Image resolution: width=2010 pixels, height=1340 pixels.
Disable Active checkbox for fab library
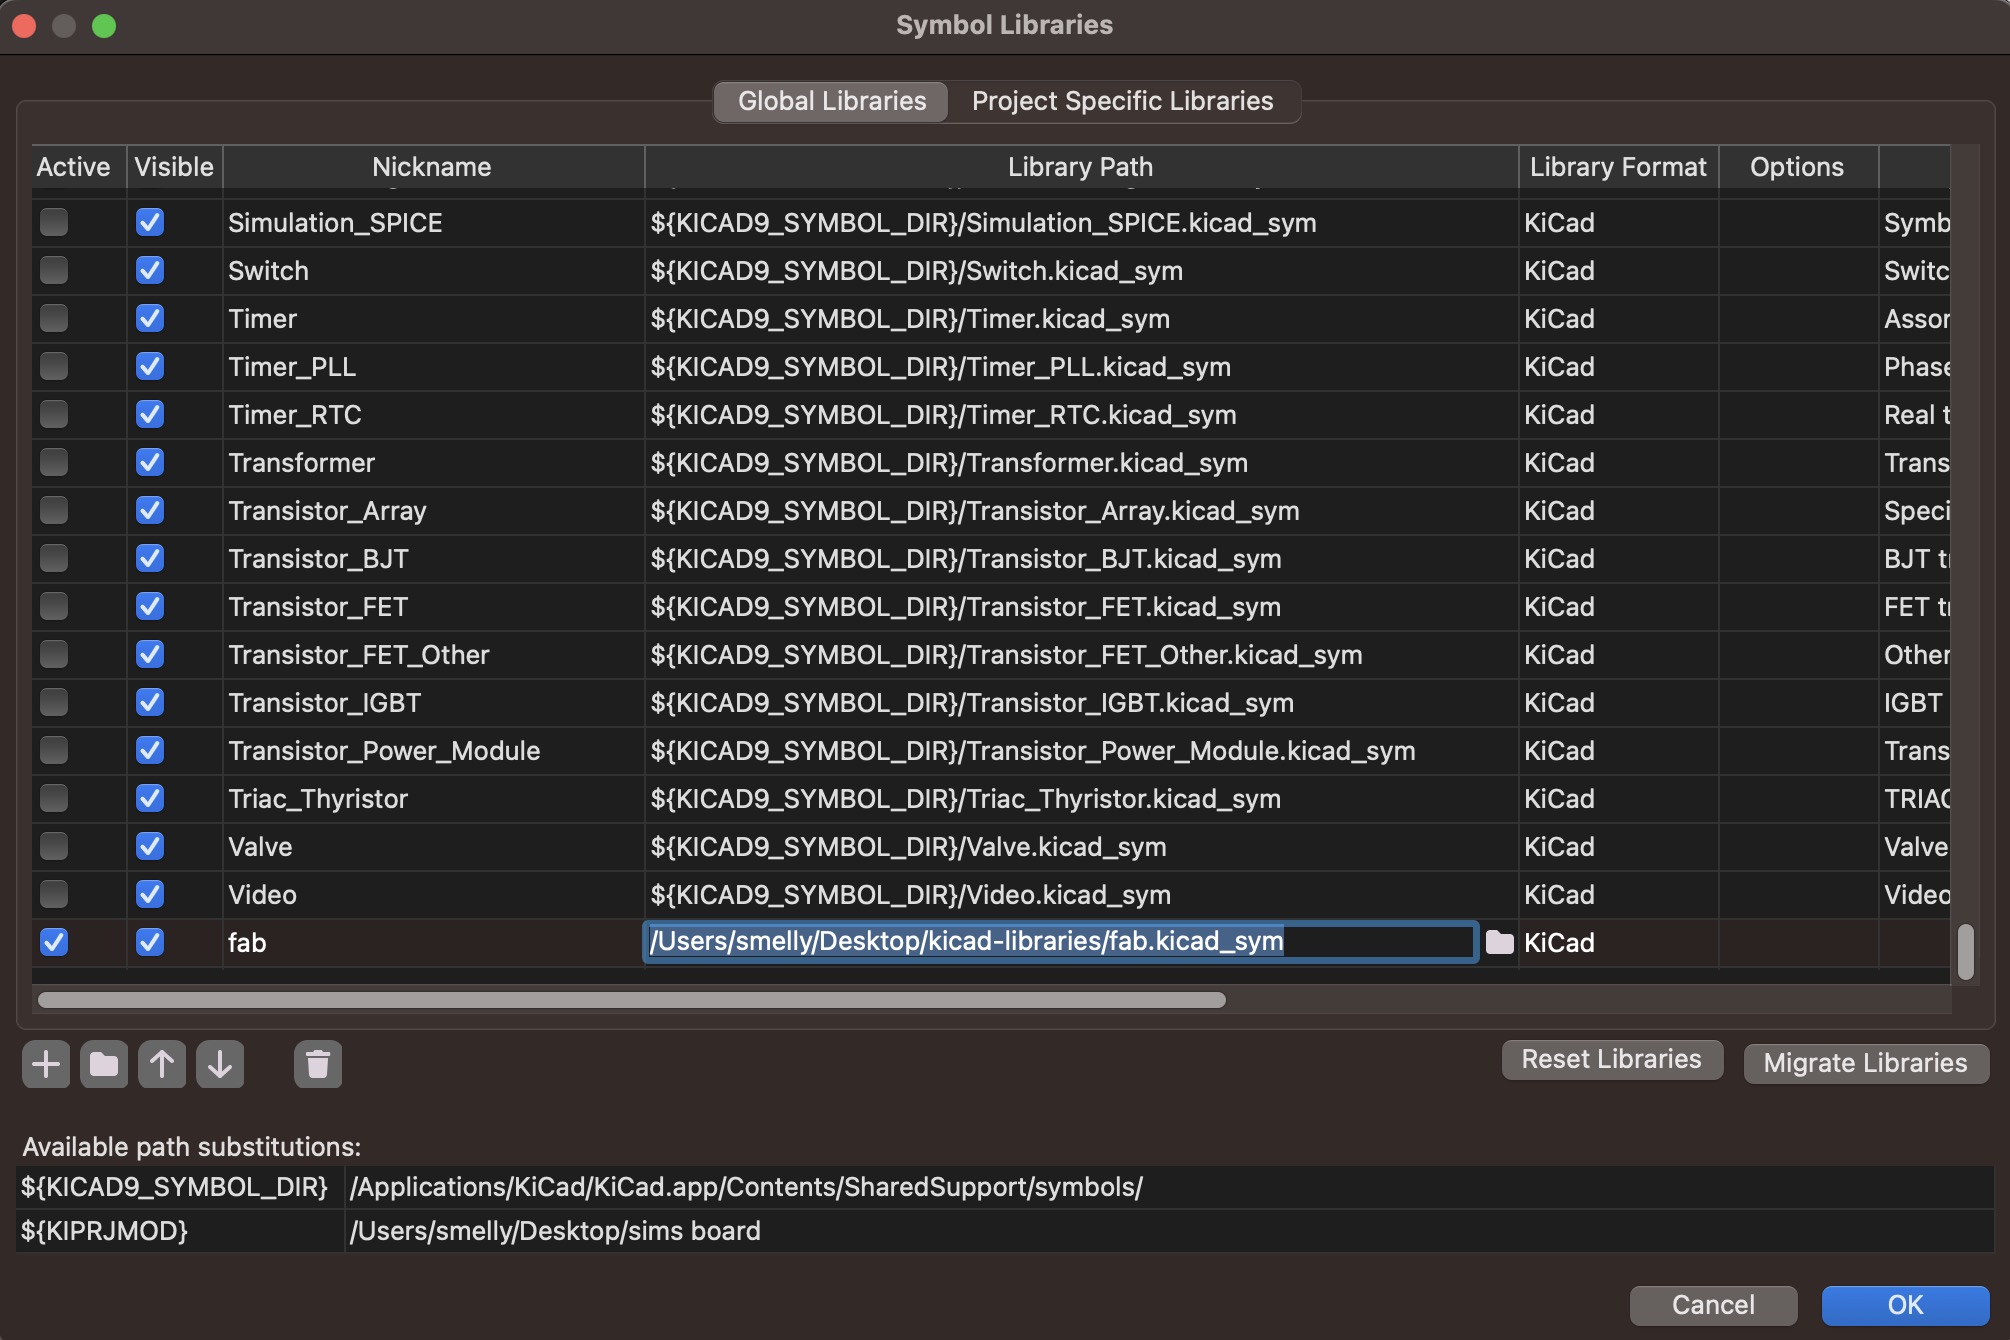coord(54,942)
